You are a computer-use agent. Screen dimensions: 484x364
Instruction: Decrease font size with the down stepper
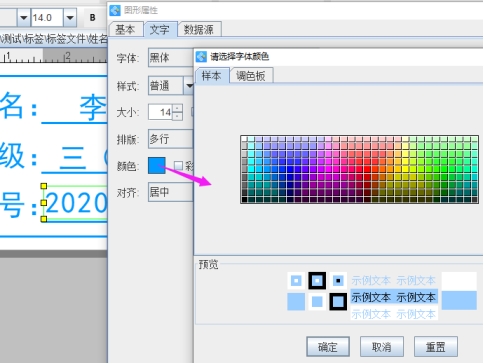click(178, 116)
